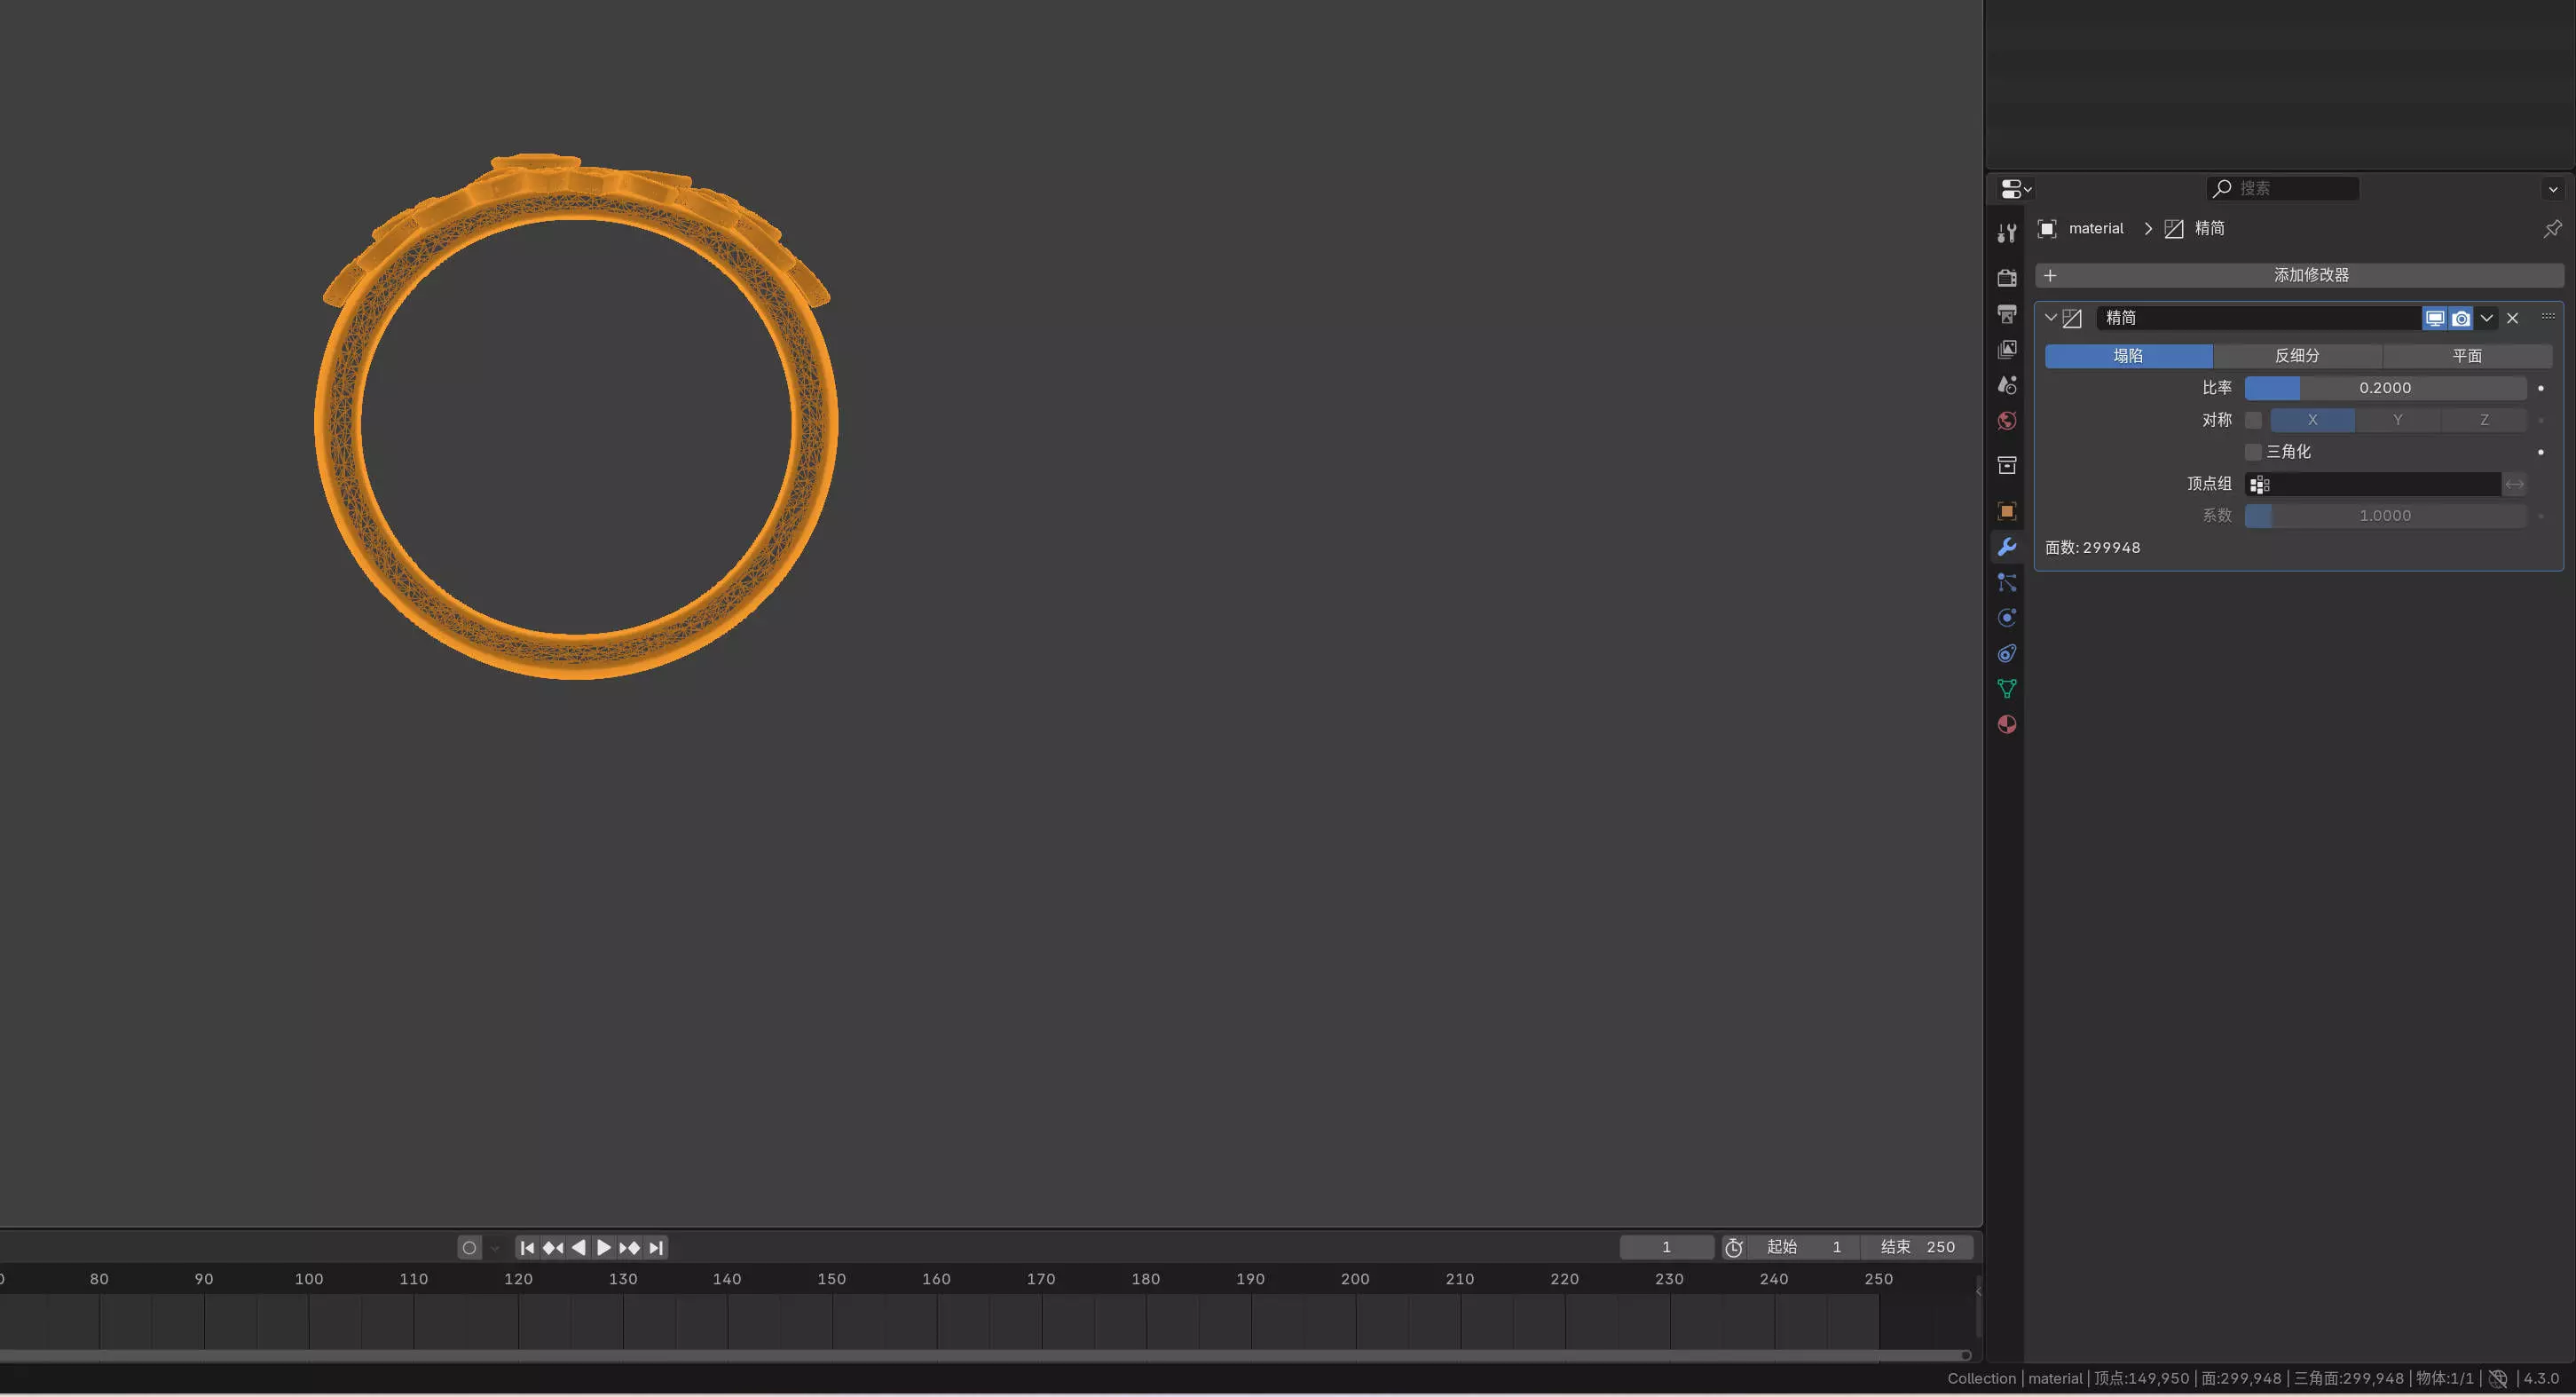This screenshot has width=2576, height=1397.
Task: Open the Material properties sphere icon
Action: (2006, 725)
